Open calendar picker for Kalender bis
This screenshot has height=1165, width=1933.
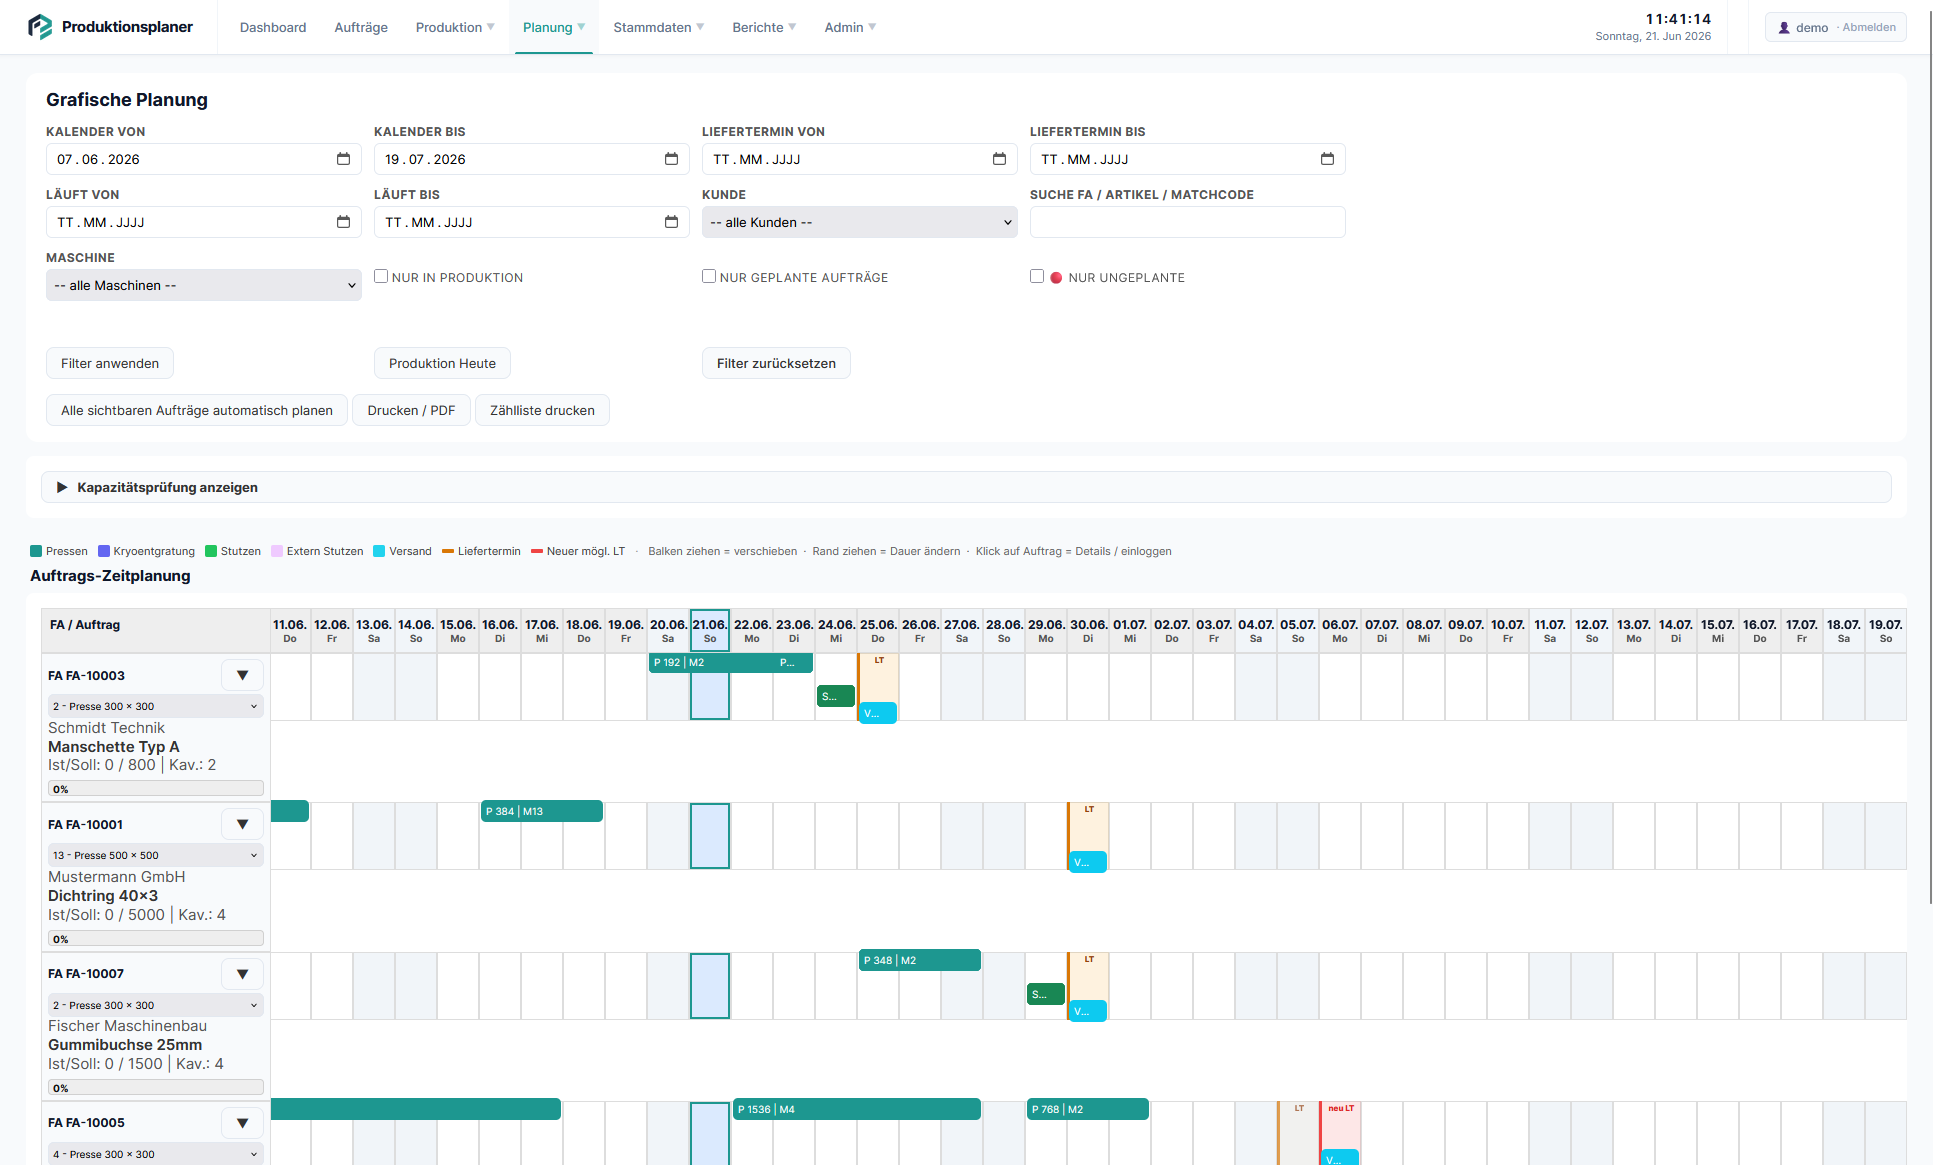[671, 159]
